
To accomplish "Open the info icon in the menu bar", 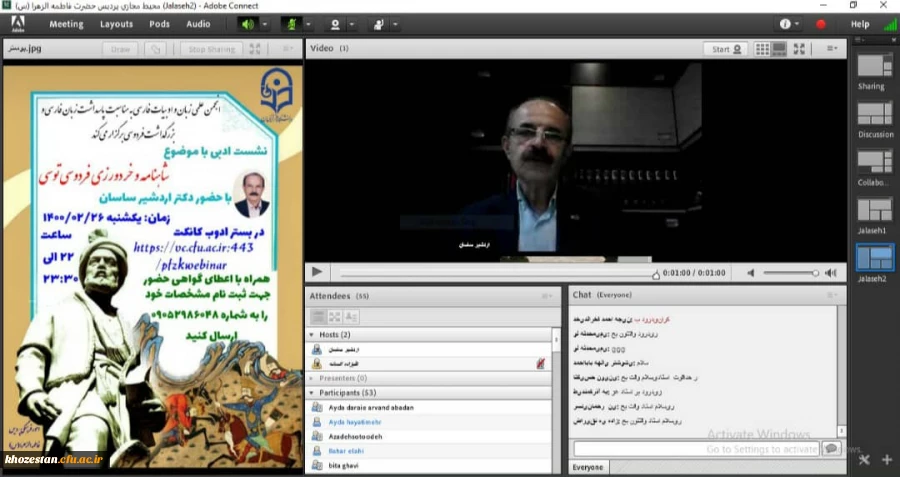I will click(x=786, y=24).
